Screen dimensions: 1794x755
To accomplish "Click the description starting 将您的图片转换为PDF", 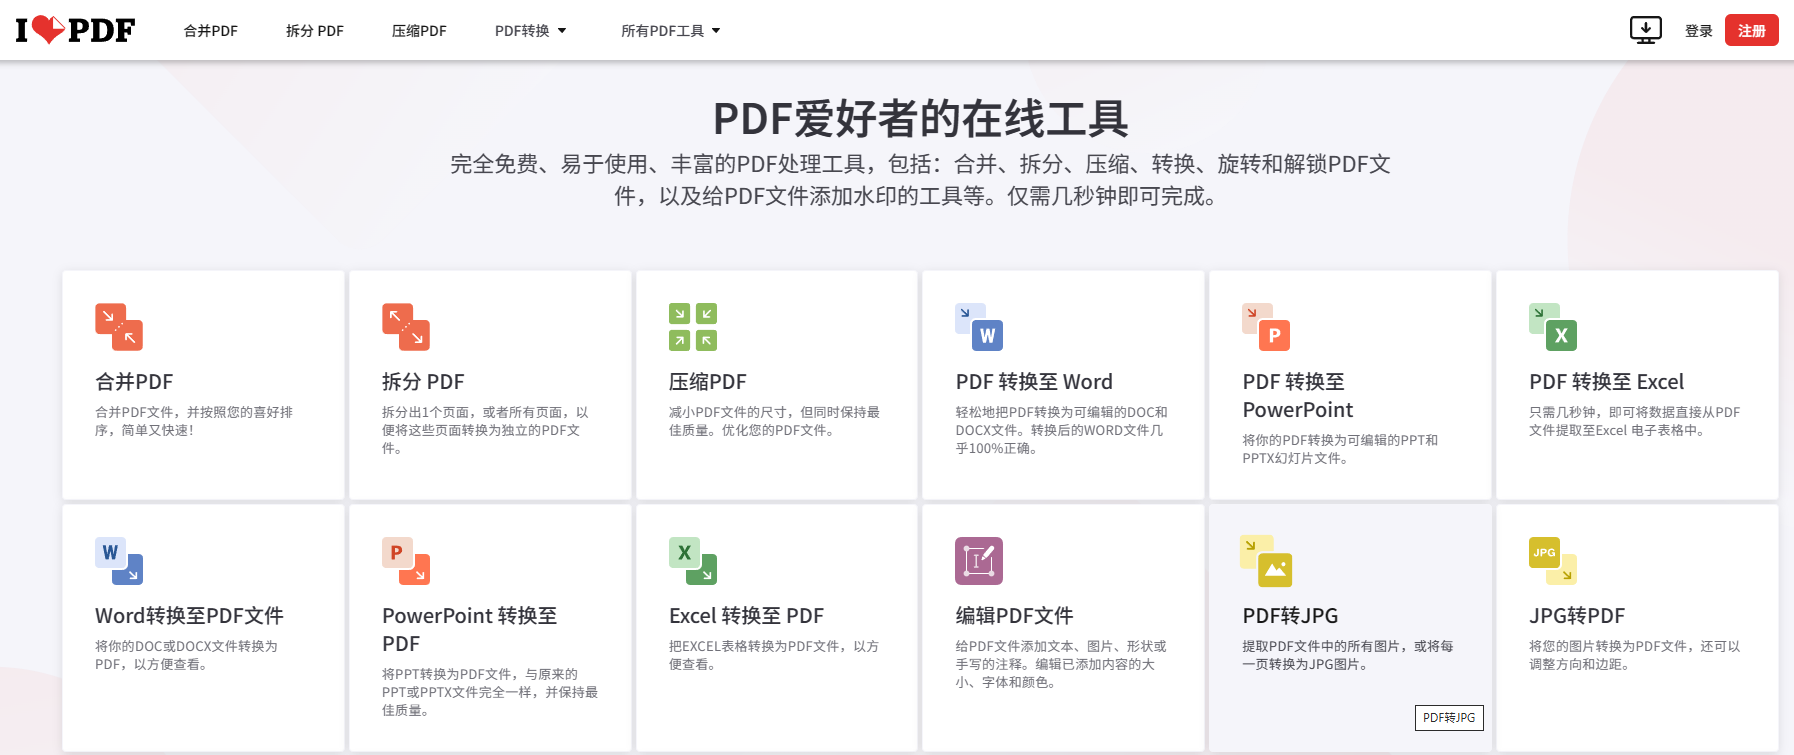I will (1634, 655).
